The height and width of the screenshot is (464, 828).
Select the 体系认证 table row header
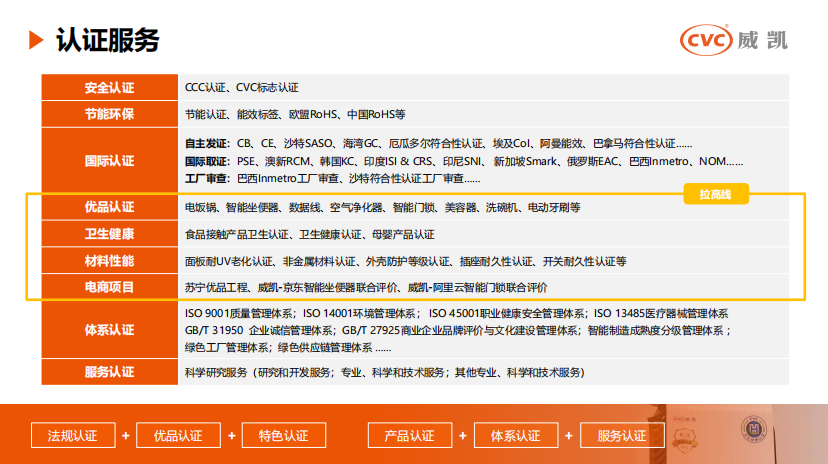(x=109, y=330)
